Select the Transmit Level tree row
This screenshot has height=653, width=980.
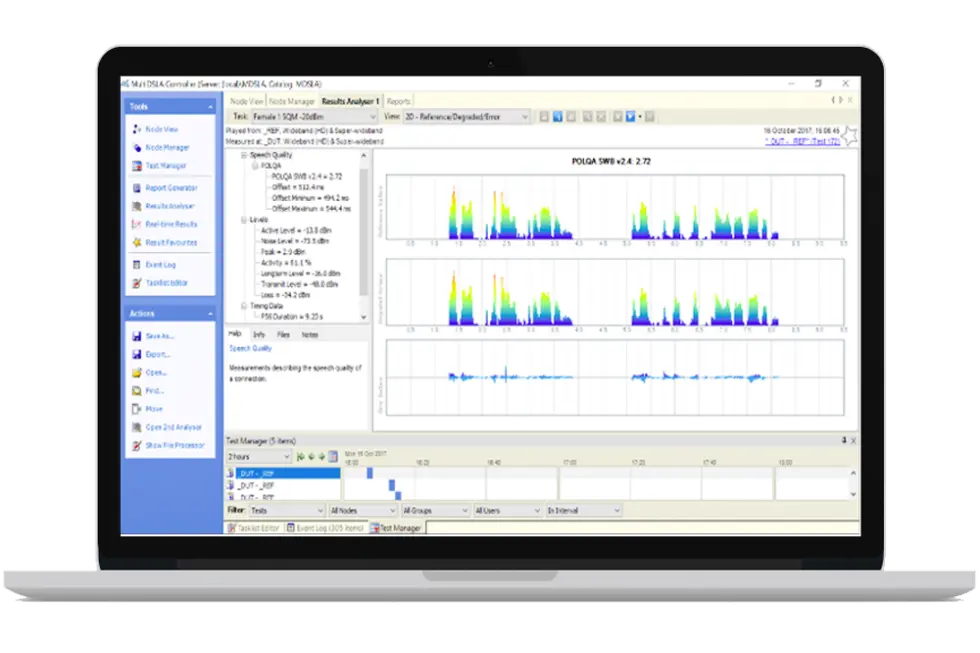299,284
